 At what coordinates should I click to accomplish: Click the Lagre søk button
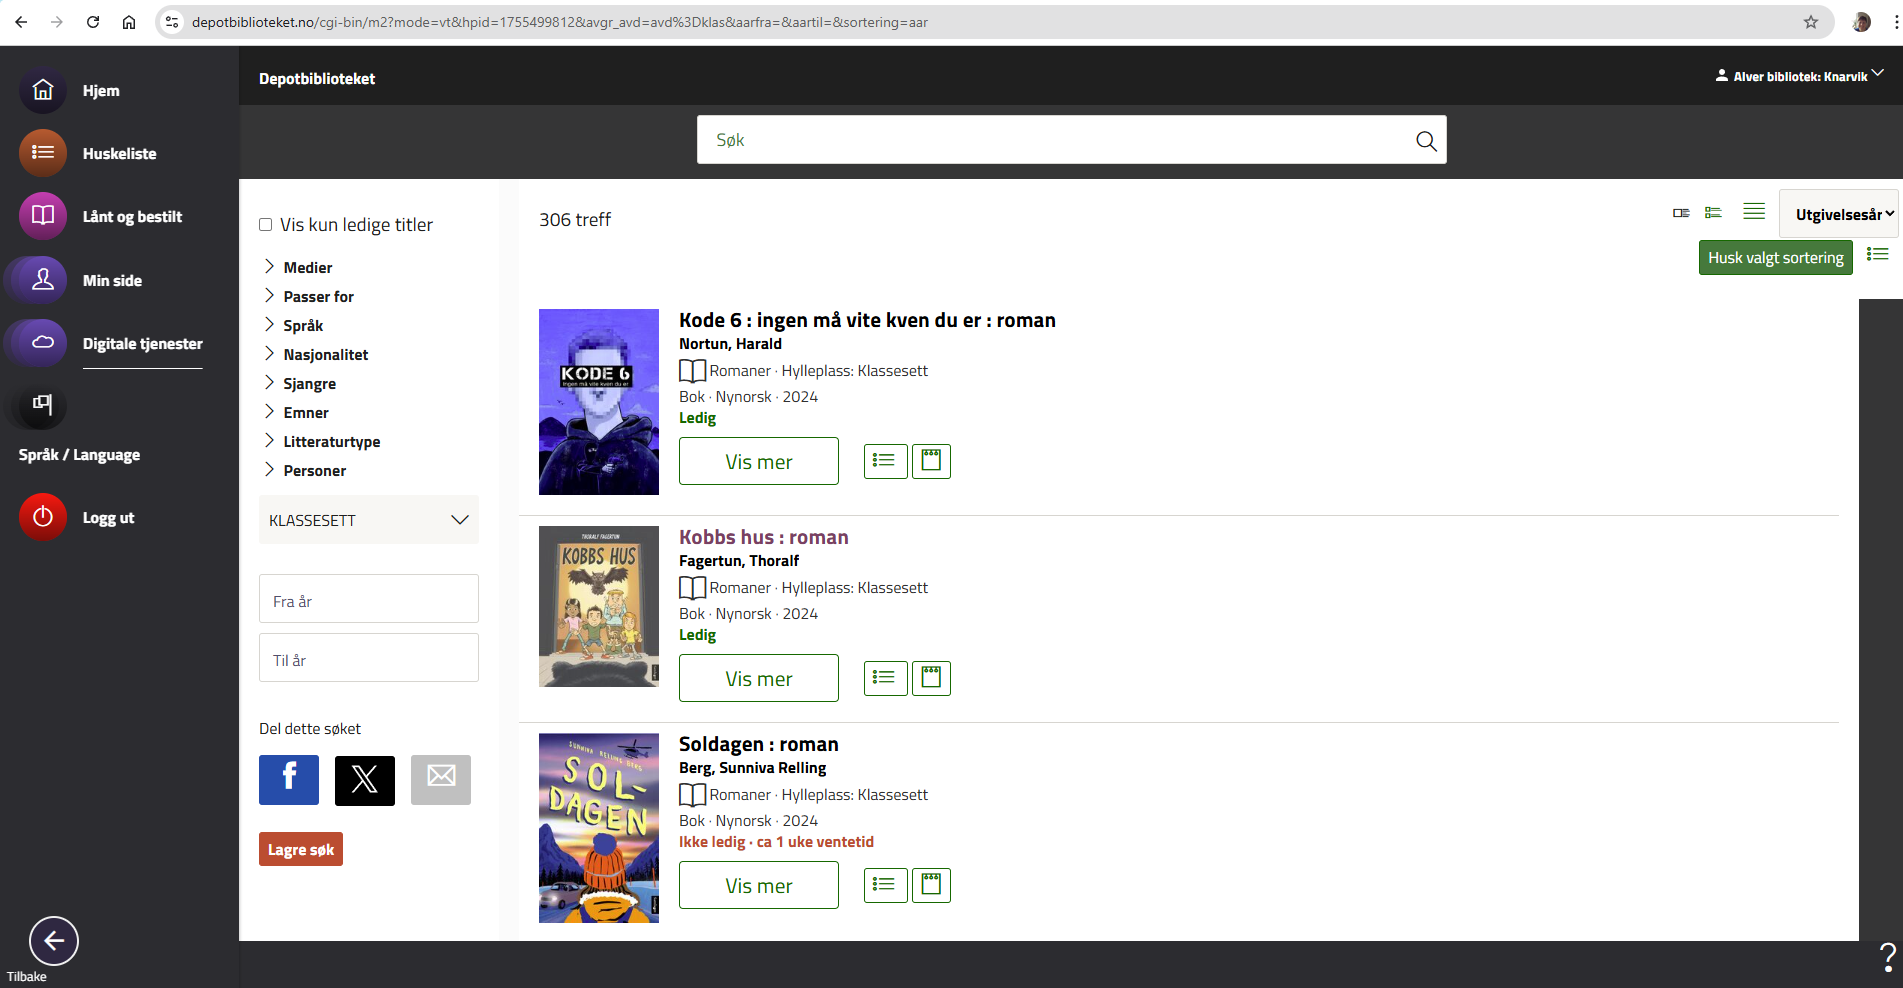[301, 849]
